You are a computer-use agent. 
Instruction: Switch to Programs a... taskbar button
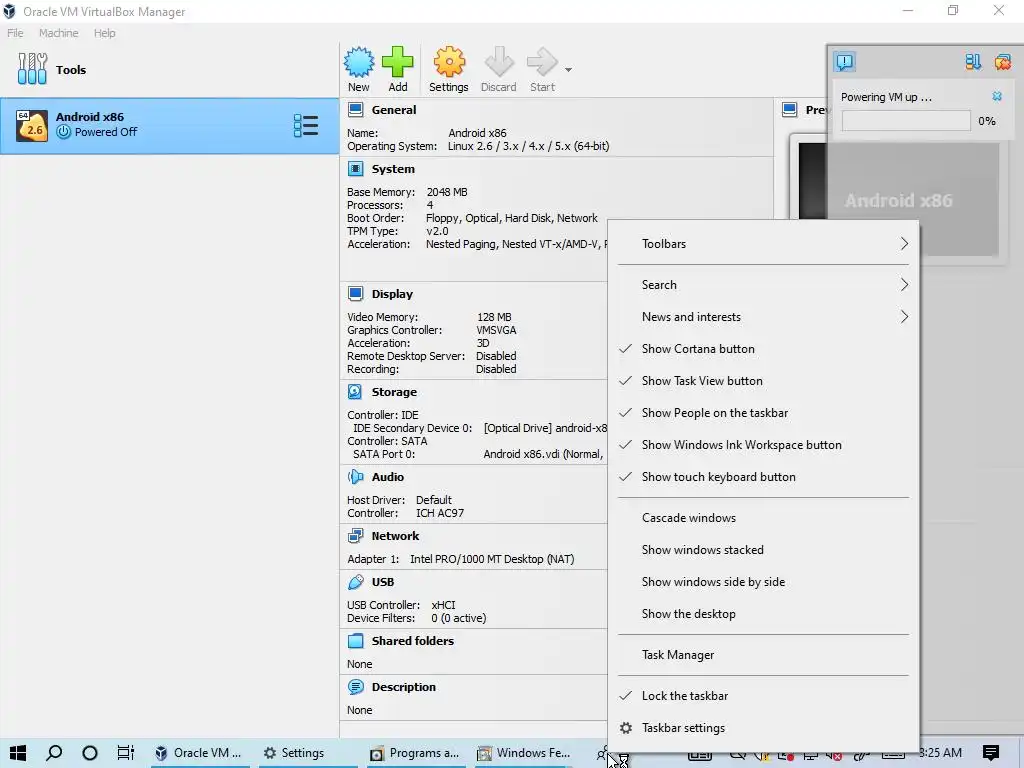414,753
